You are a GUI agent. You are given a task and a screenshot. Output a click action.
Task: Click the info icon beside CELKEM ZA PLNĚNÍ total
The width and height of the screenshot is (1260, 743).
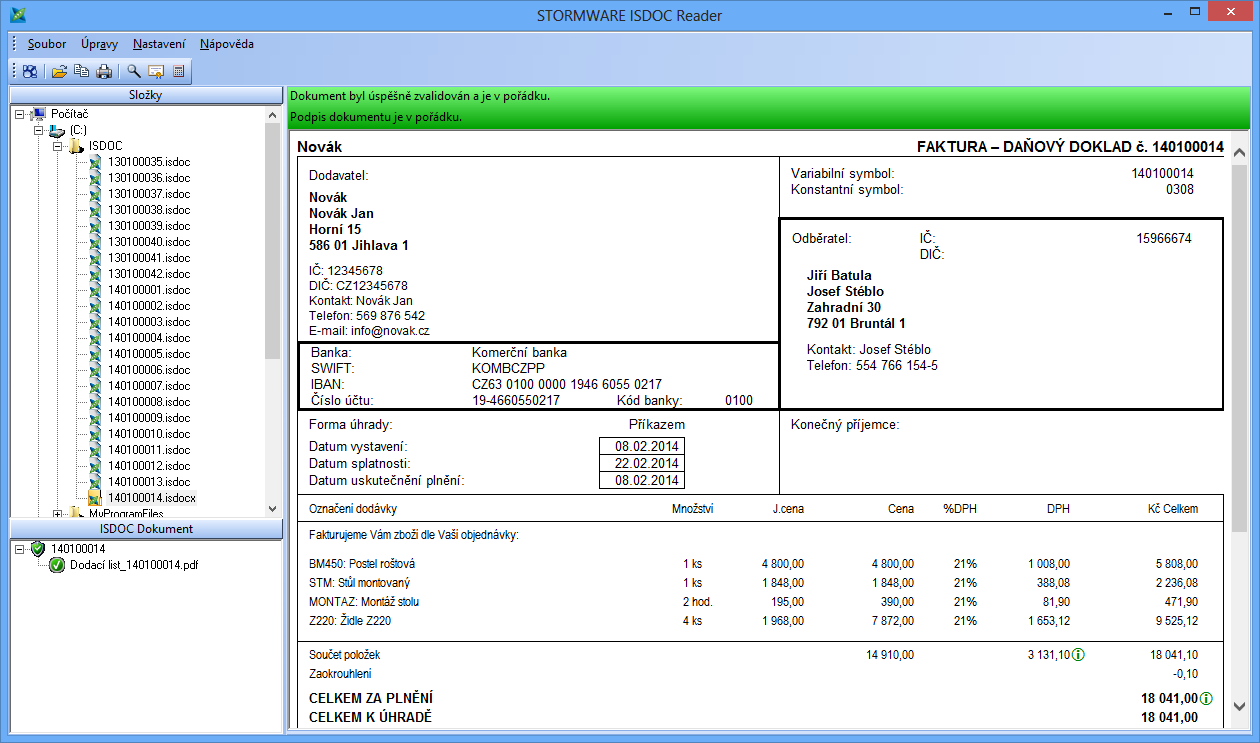[1207, 698]
